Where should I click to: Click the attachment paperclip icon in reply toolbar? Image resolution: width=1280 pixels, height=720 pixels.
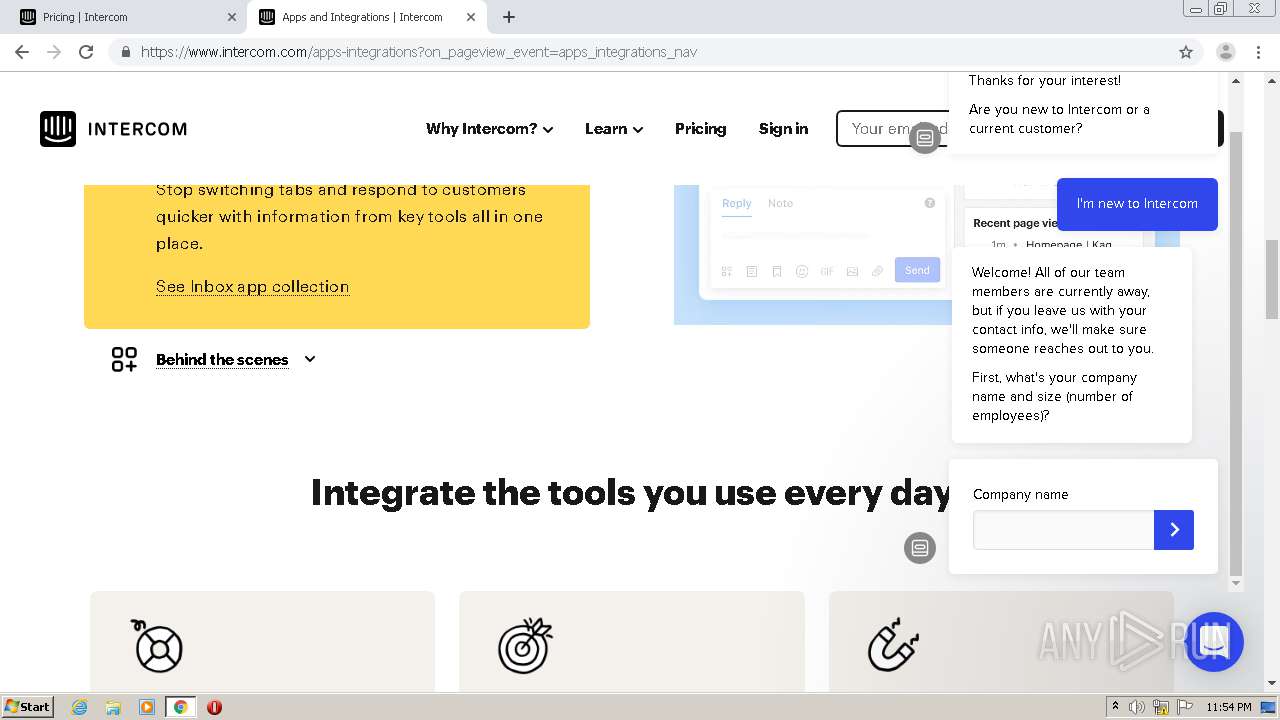tap(877, 271)
